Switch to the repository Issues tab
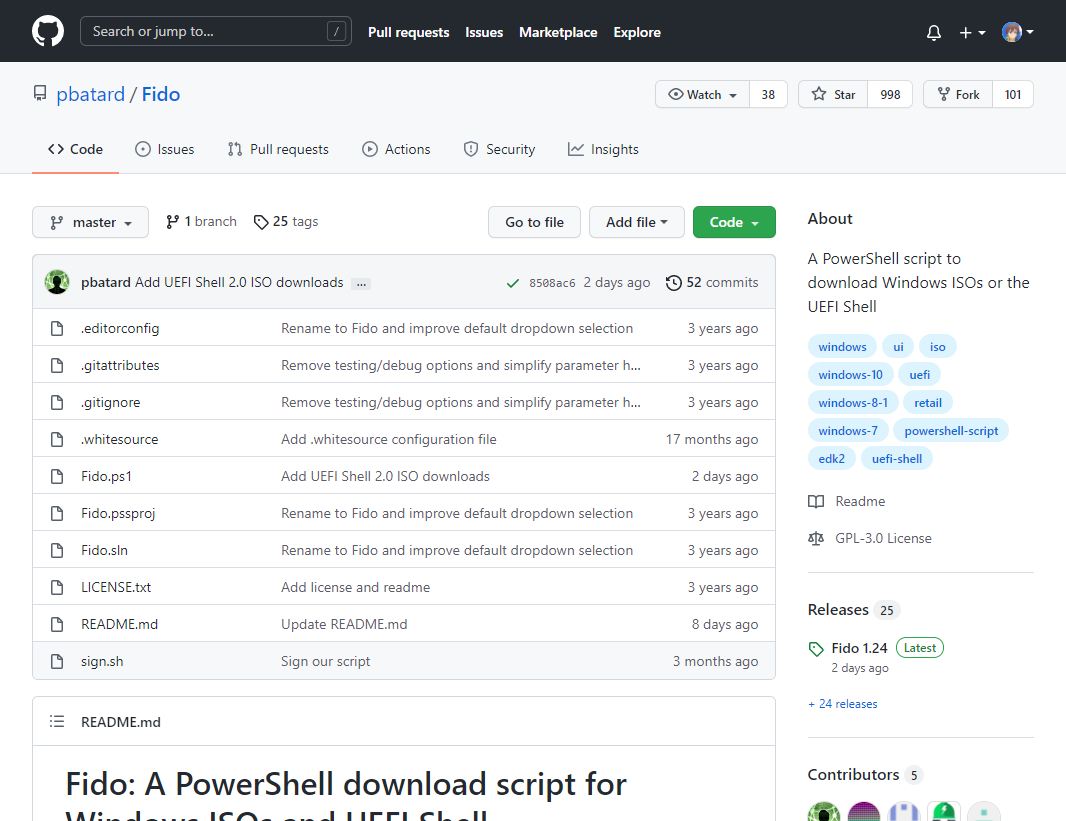Screen dimensions: 1066x821 pos(165,150)
